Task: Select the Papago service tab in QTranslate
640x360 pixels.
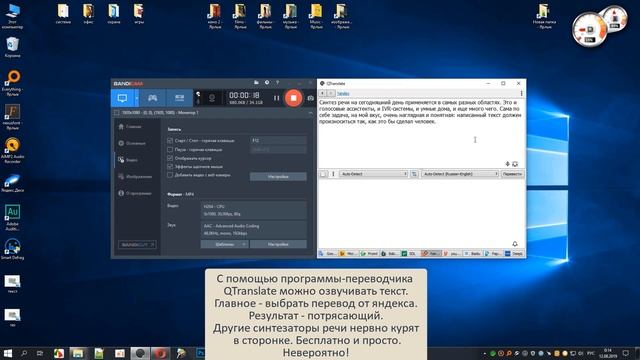Action: (493, 253)
